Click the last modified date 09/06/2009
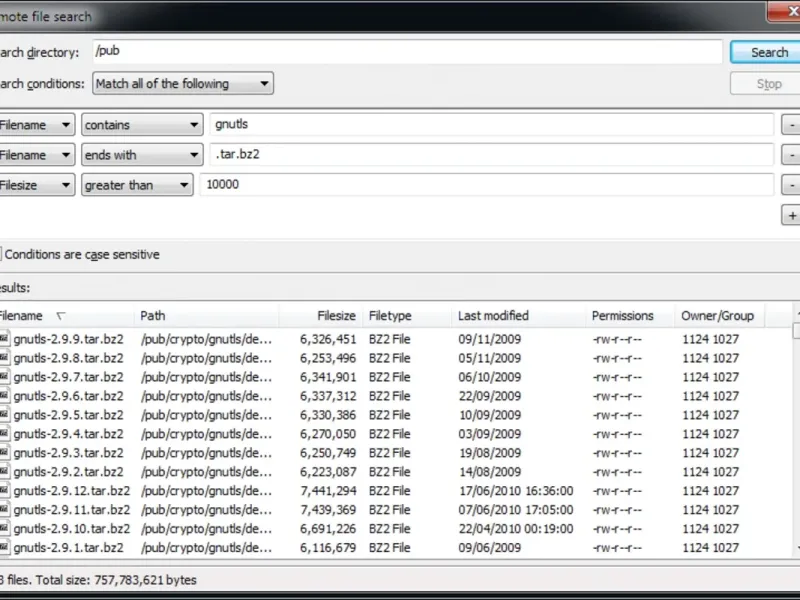The width and height of the screenshot is (800, 600). [x=489, y=547]
